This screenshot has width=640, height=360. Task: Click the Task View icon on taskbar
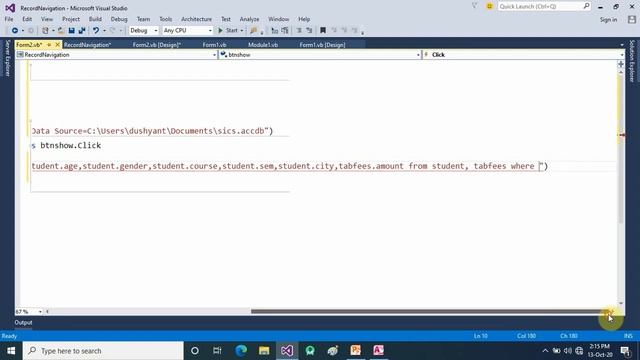217,351
